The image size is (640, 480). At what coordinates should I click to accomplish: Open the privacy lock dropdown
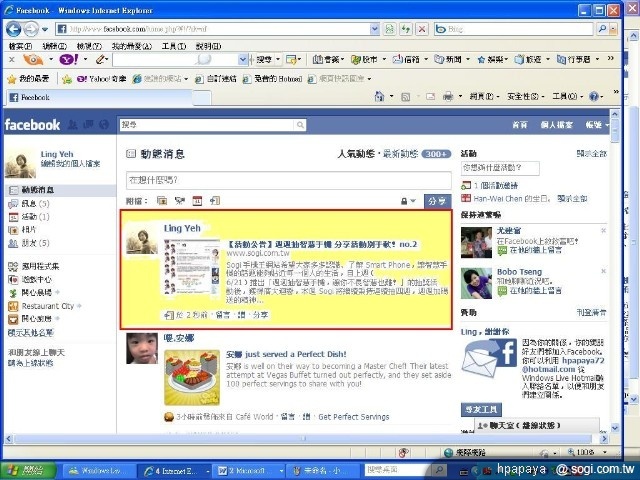(x=408, y=201)
